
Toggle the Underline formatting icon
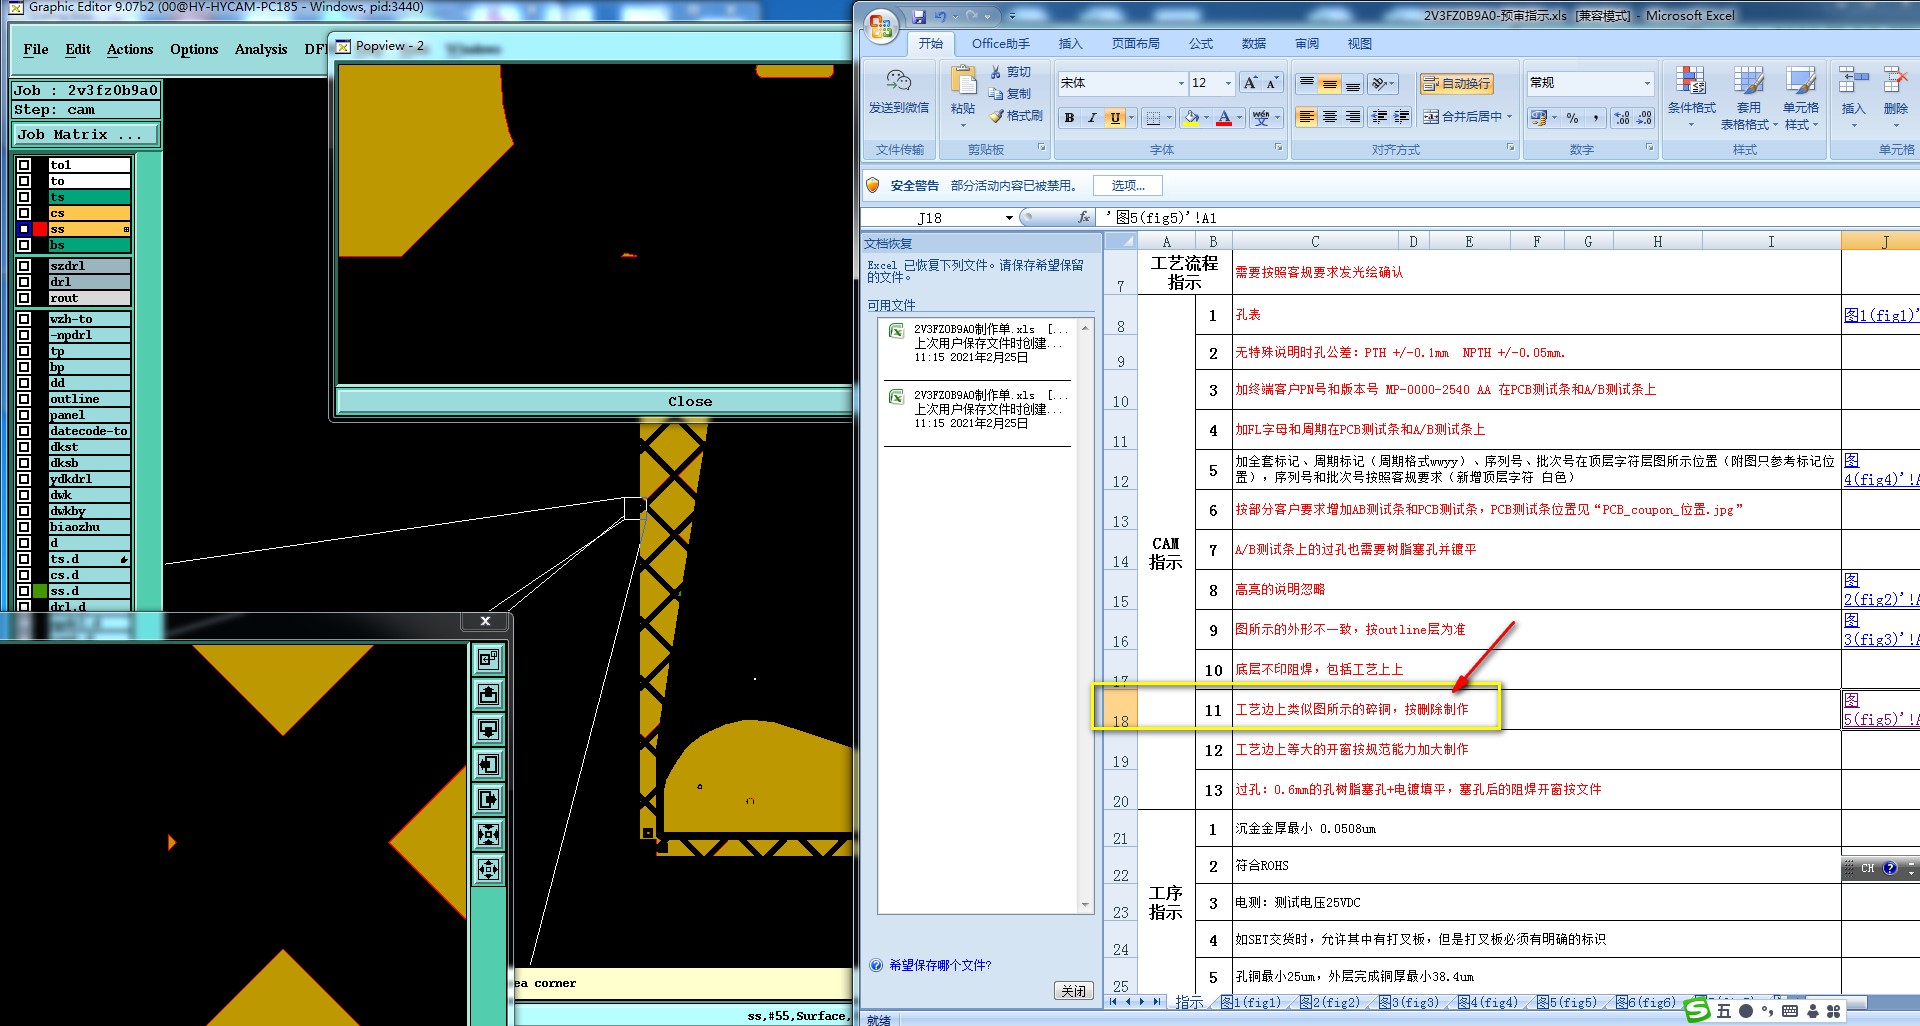1115,118
